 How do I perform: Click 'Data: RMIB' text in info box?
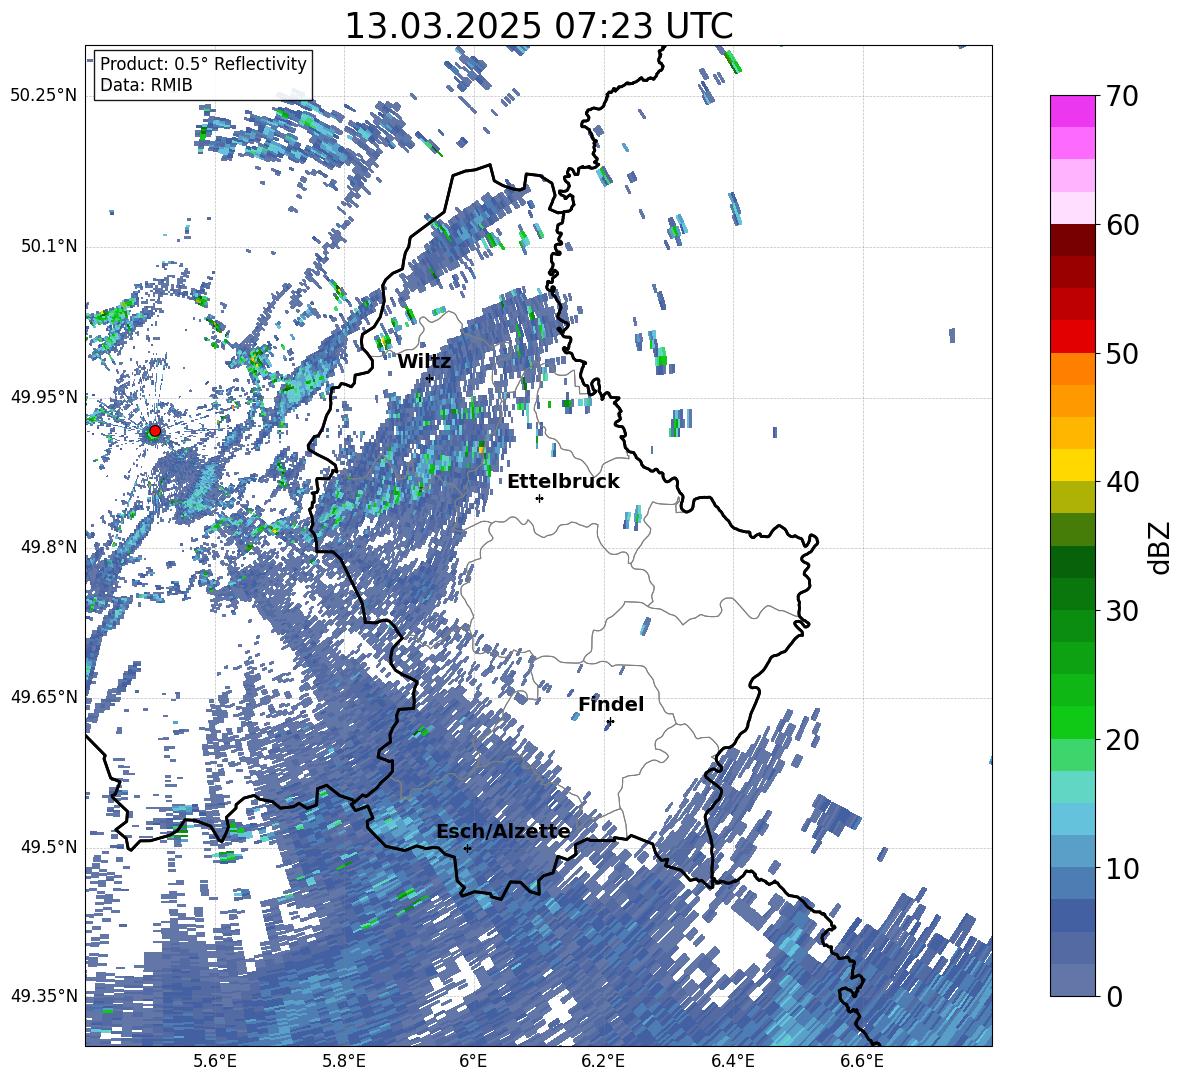pos(146,85)
